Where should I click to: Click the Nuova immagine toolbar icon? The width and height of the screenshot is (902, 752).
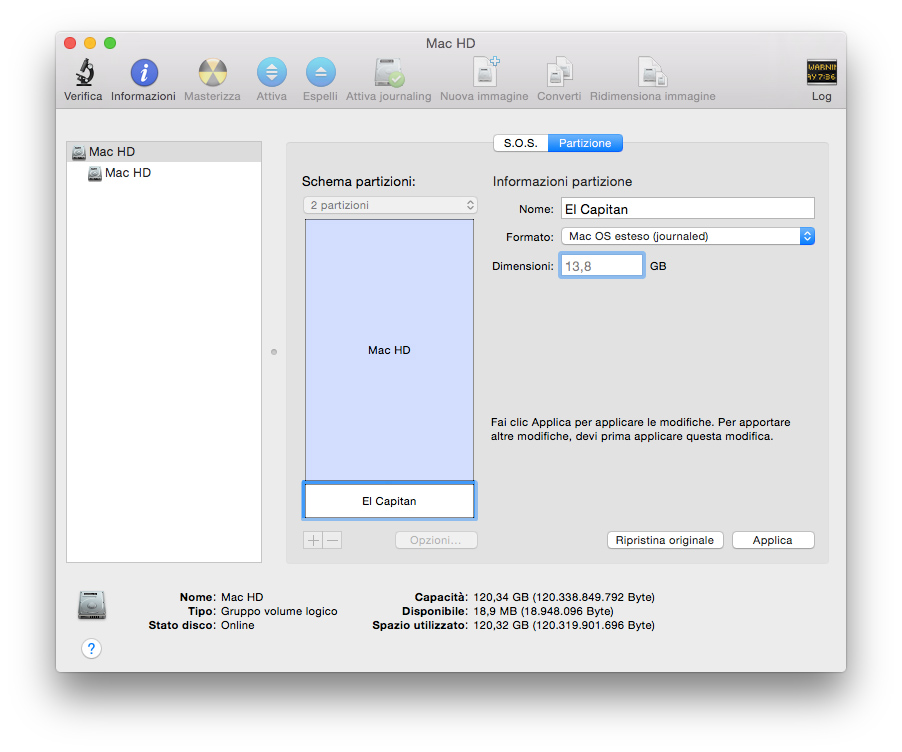(x=485, y=73)
